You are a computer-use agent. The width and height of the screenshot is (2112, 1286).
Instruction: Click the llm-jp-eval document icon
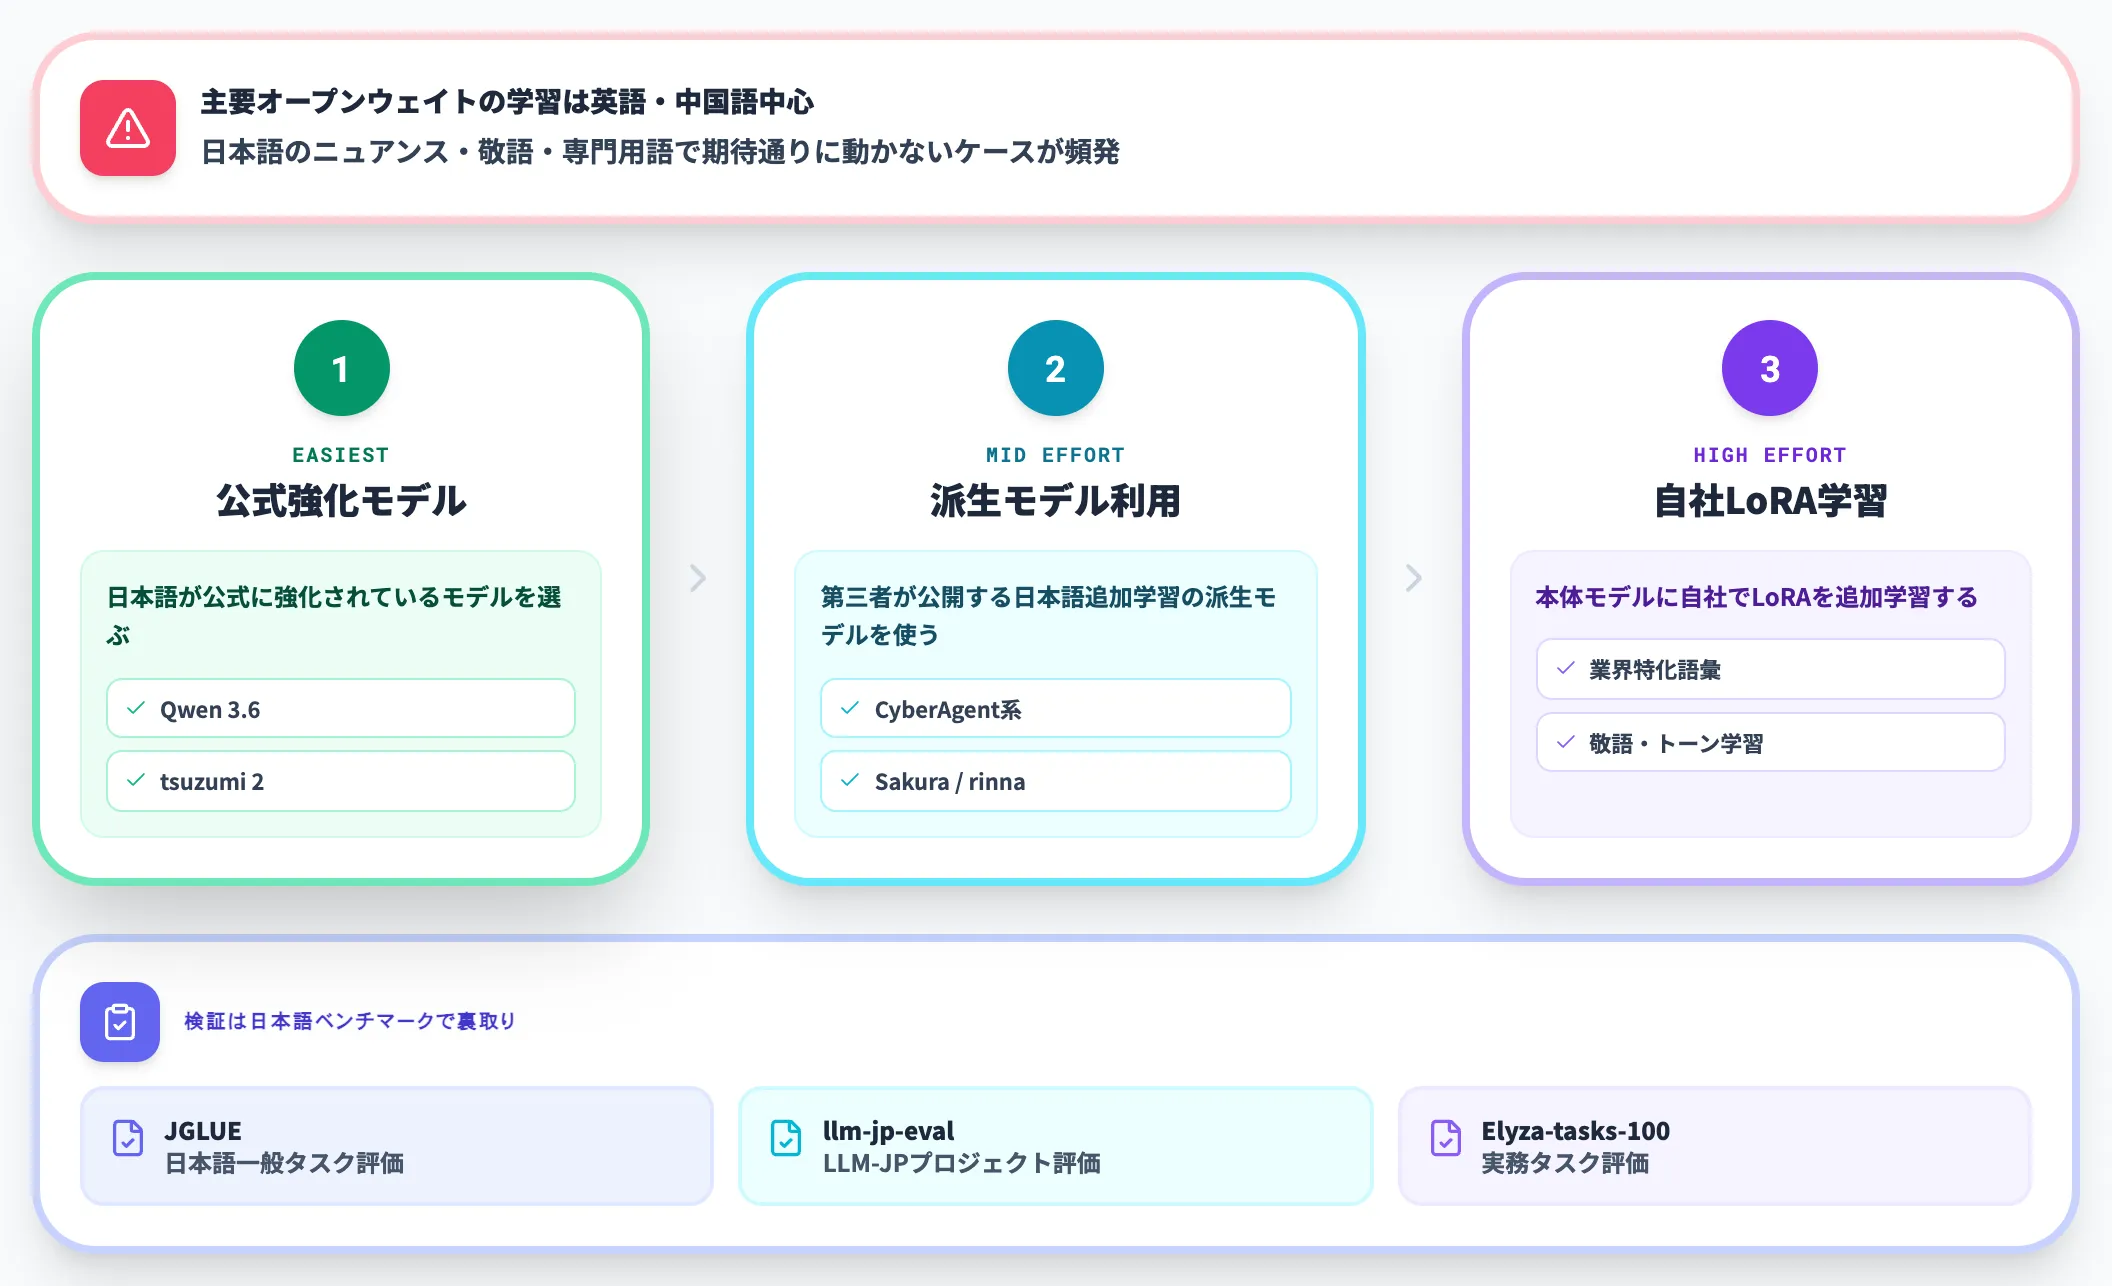786,1138
